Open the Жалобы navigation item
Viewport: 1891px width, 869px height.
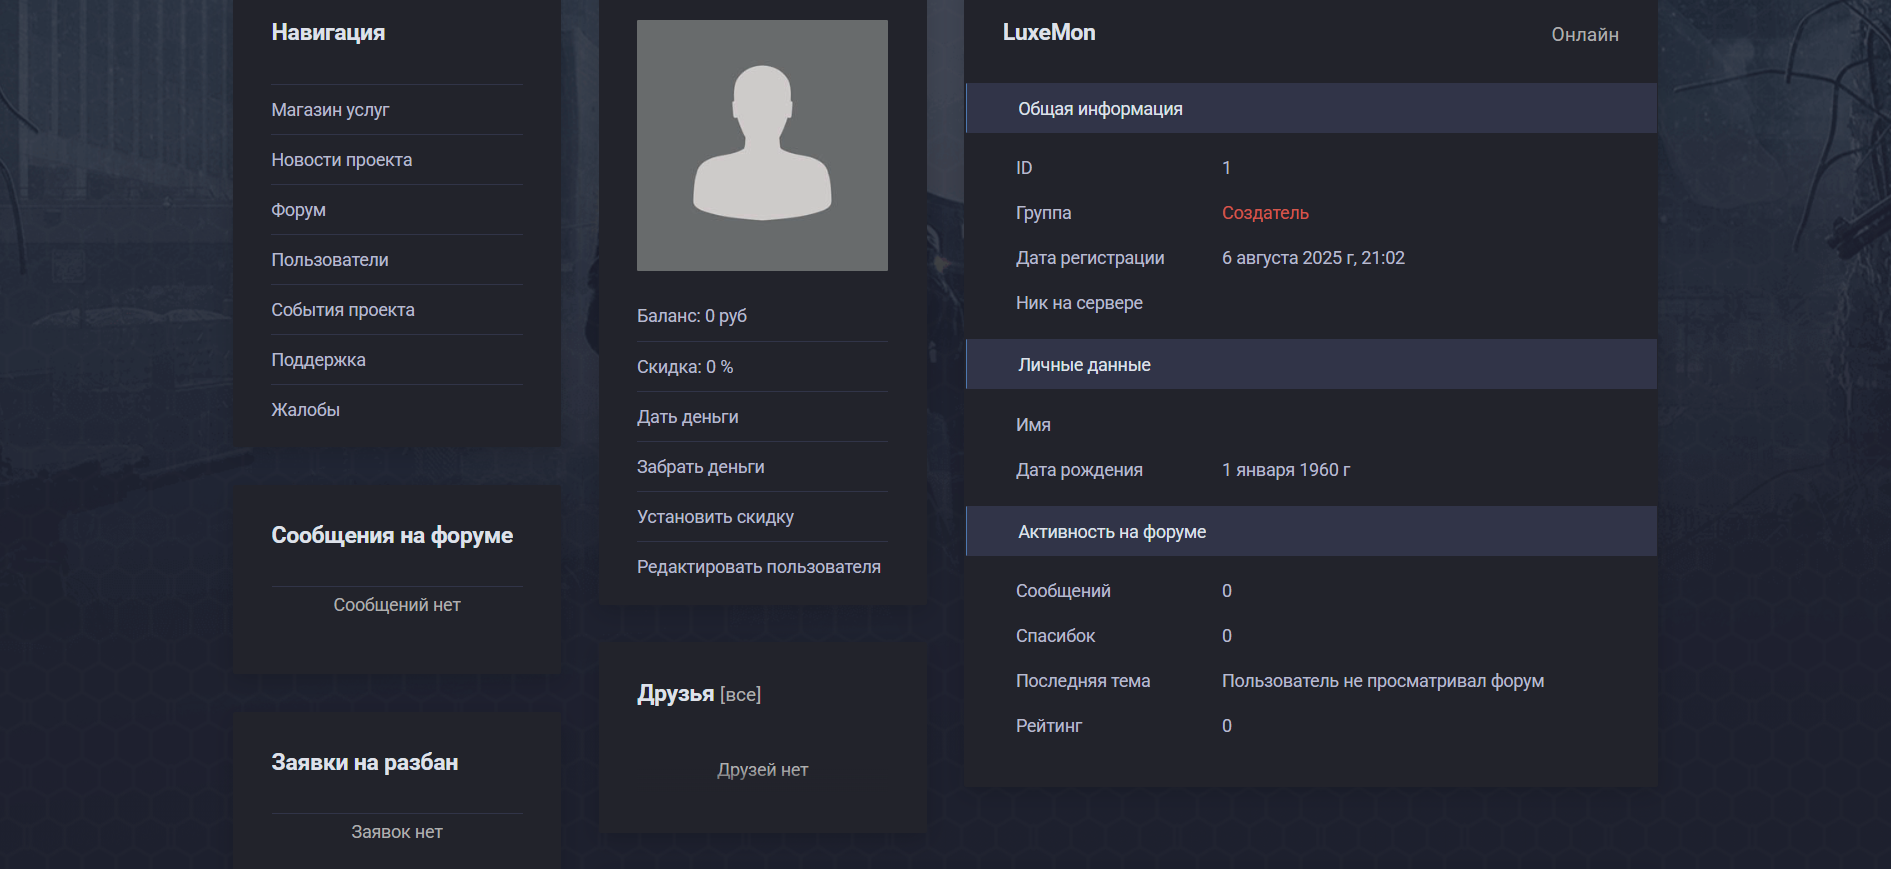(x=305, y=410)
